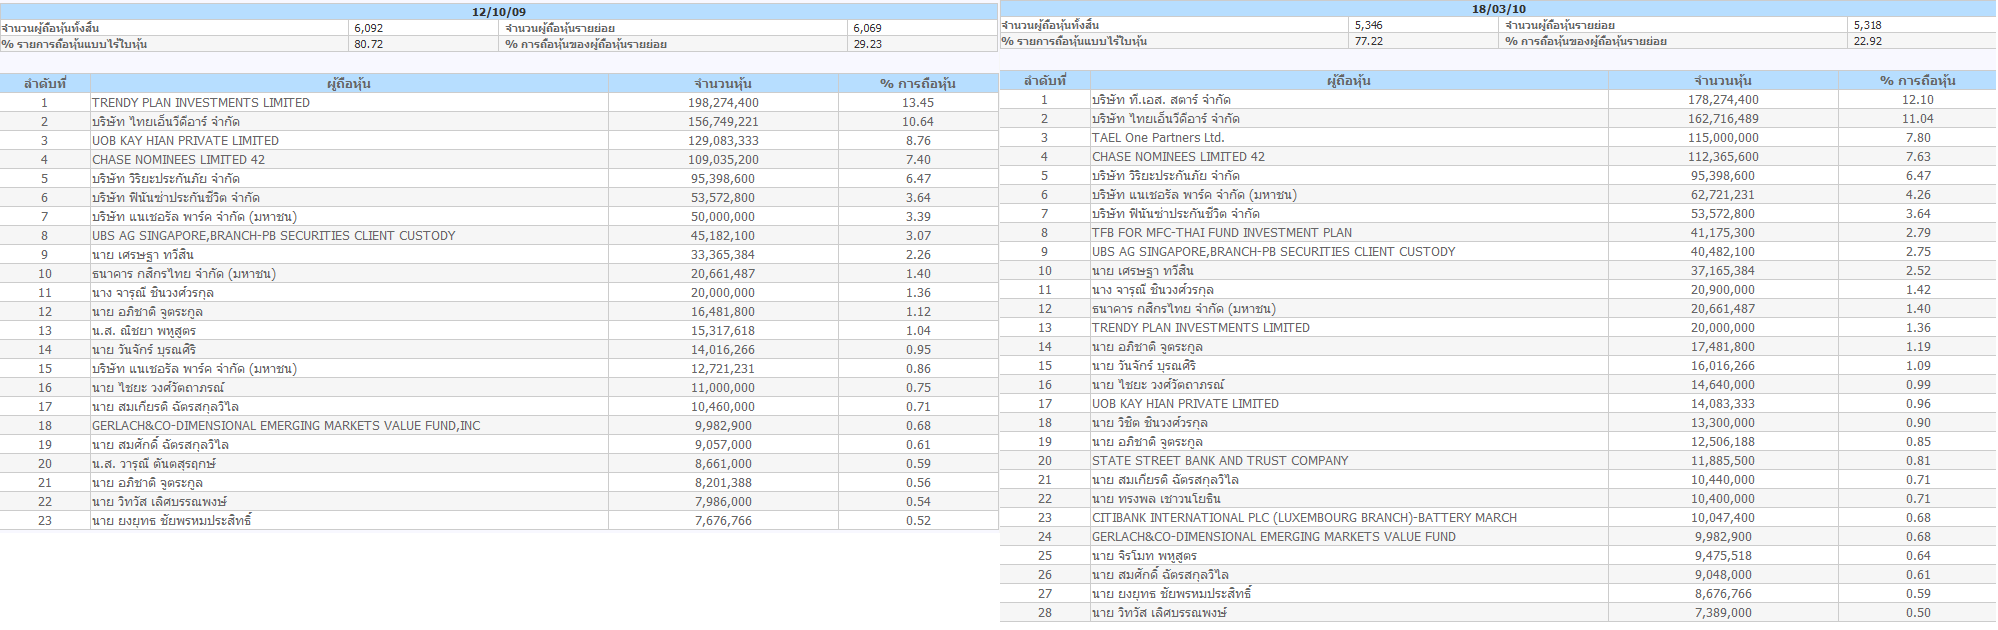
Task: Click share count 40,482,100
Action: coord(1723,252)
